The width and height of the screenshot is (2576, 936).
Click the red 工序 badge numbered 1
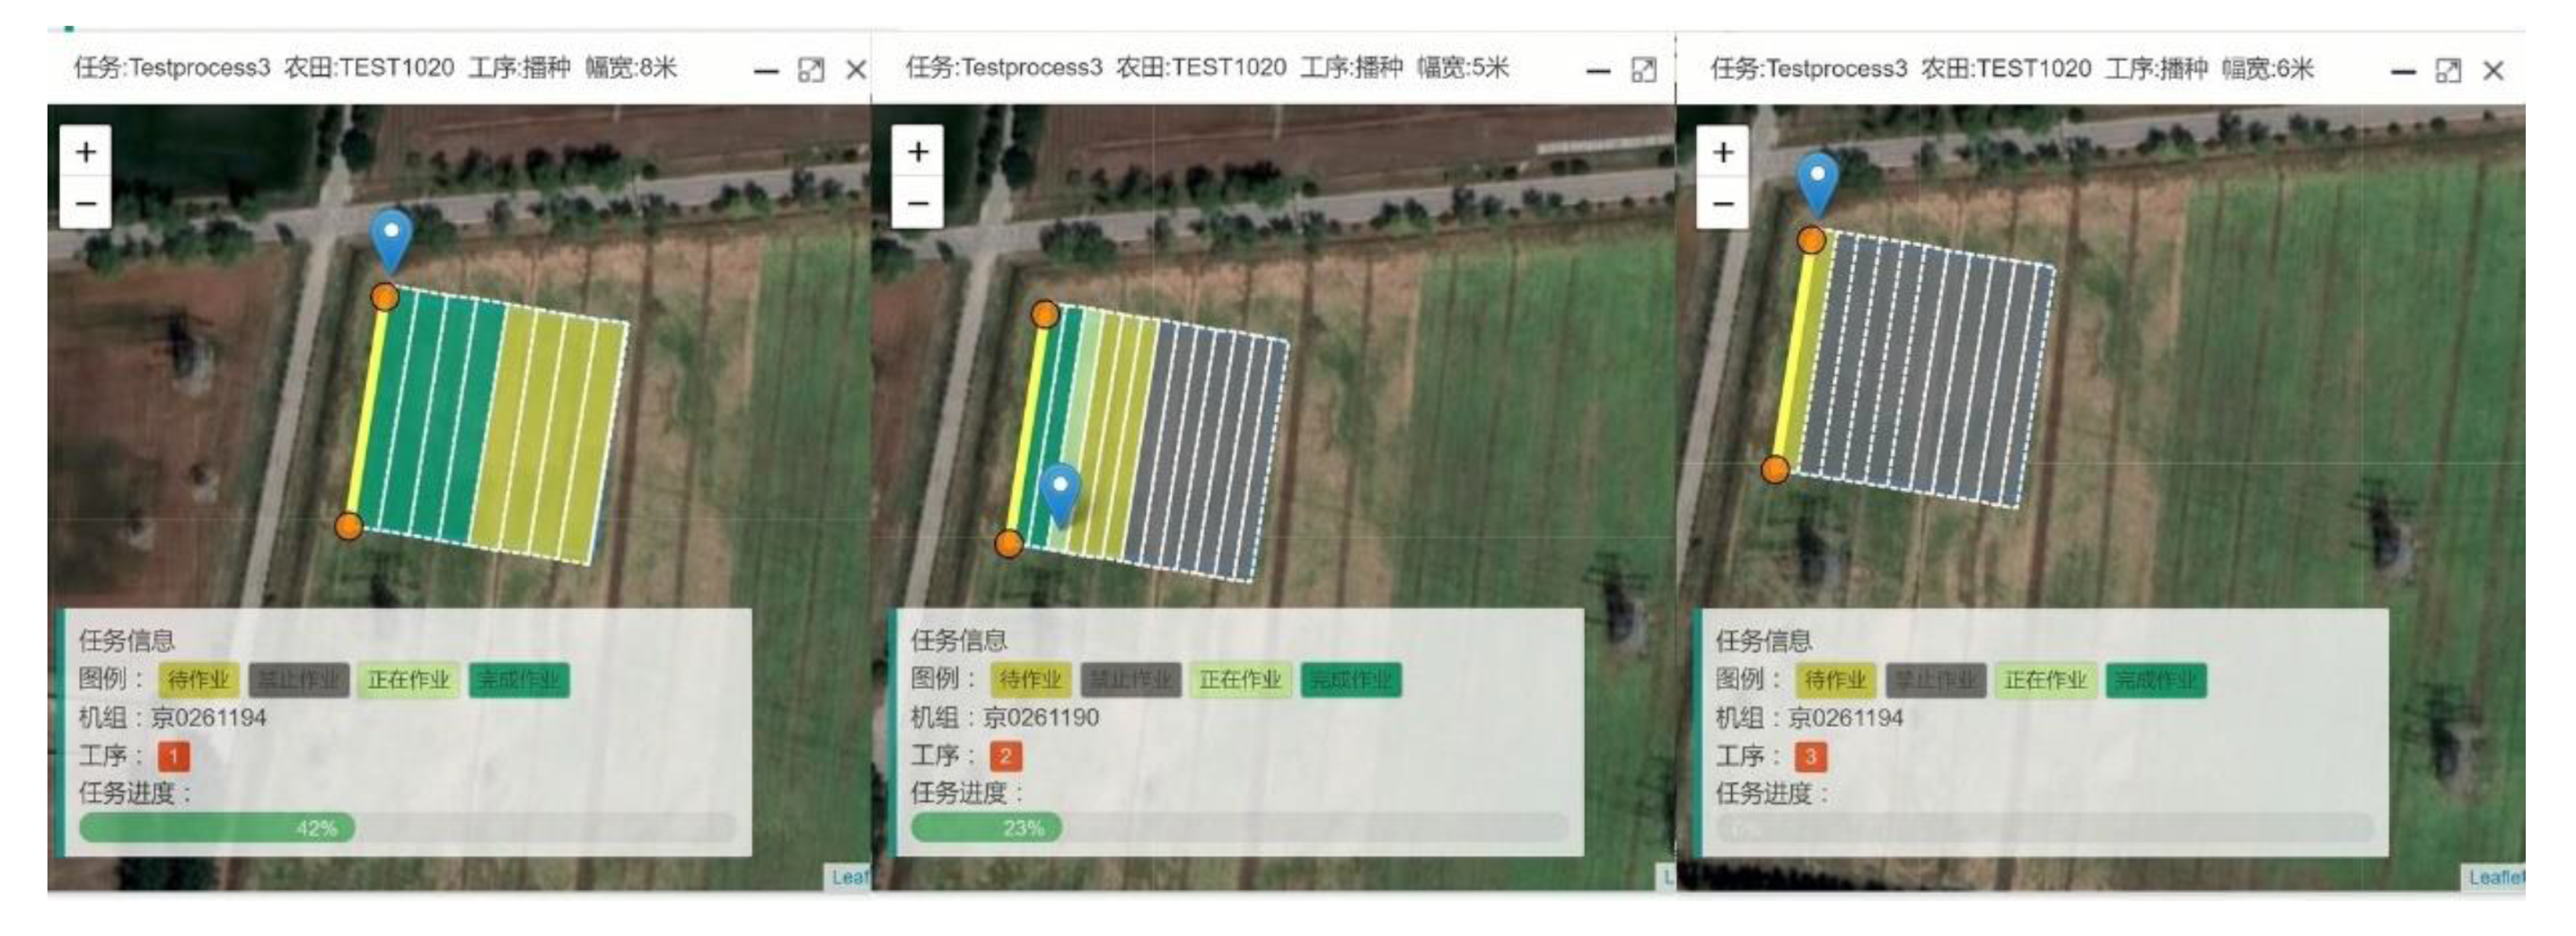[174, 756]
